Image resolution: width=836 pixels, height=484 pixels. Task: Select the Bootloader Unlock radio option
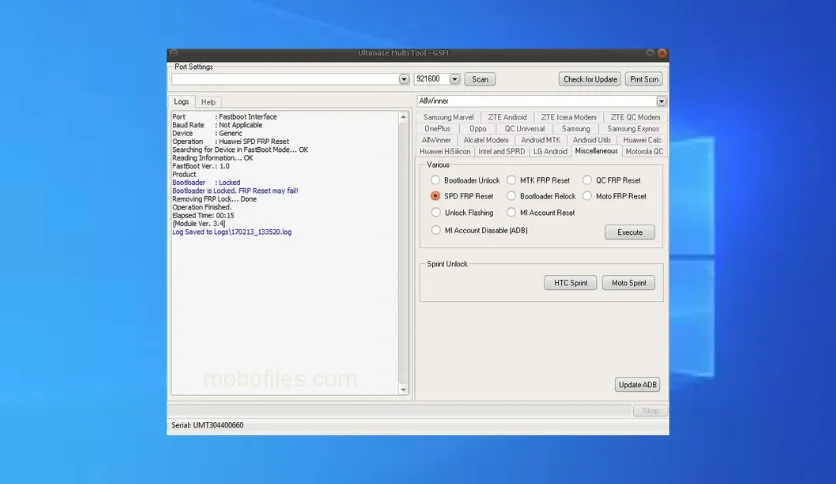coord(436,180)
